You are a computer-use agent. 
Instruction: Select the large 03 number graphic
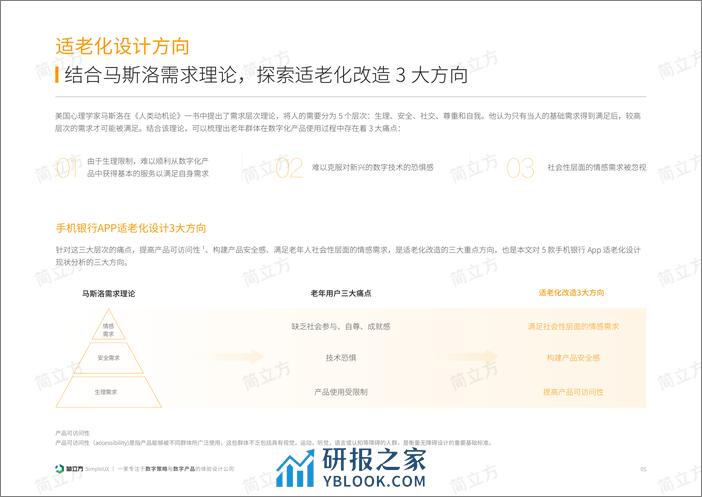coord(520,168)
